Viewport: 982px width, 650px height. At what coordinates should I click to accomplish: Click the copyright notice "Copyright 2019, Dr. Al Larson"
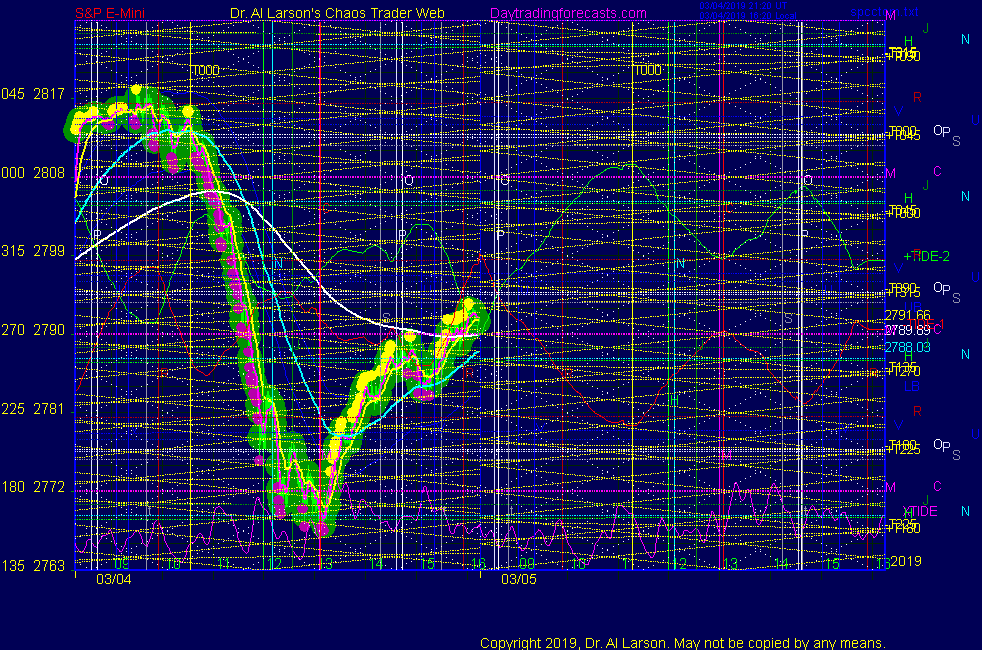point(575,643)
